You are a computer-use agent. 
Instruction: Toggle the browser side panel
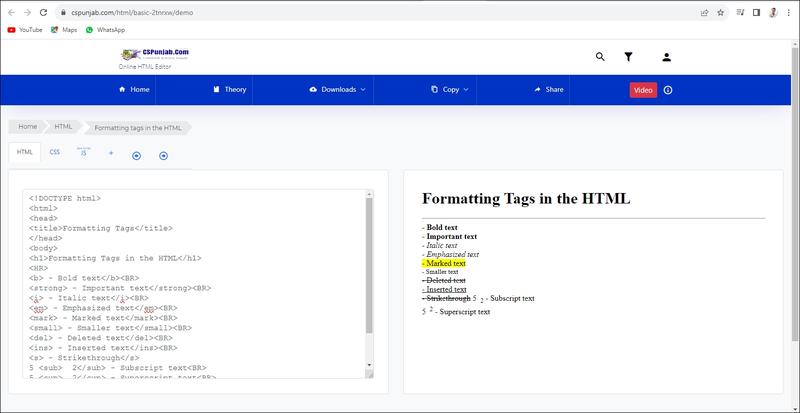[755, 13]
